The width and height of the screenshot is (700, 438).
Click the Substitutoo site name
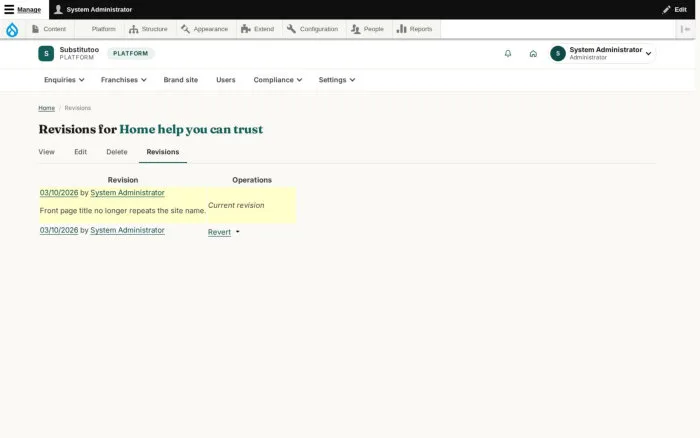(x=79, y=50)
